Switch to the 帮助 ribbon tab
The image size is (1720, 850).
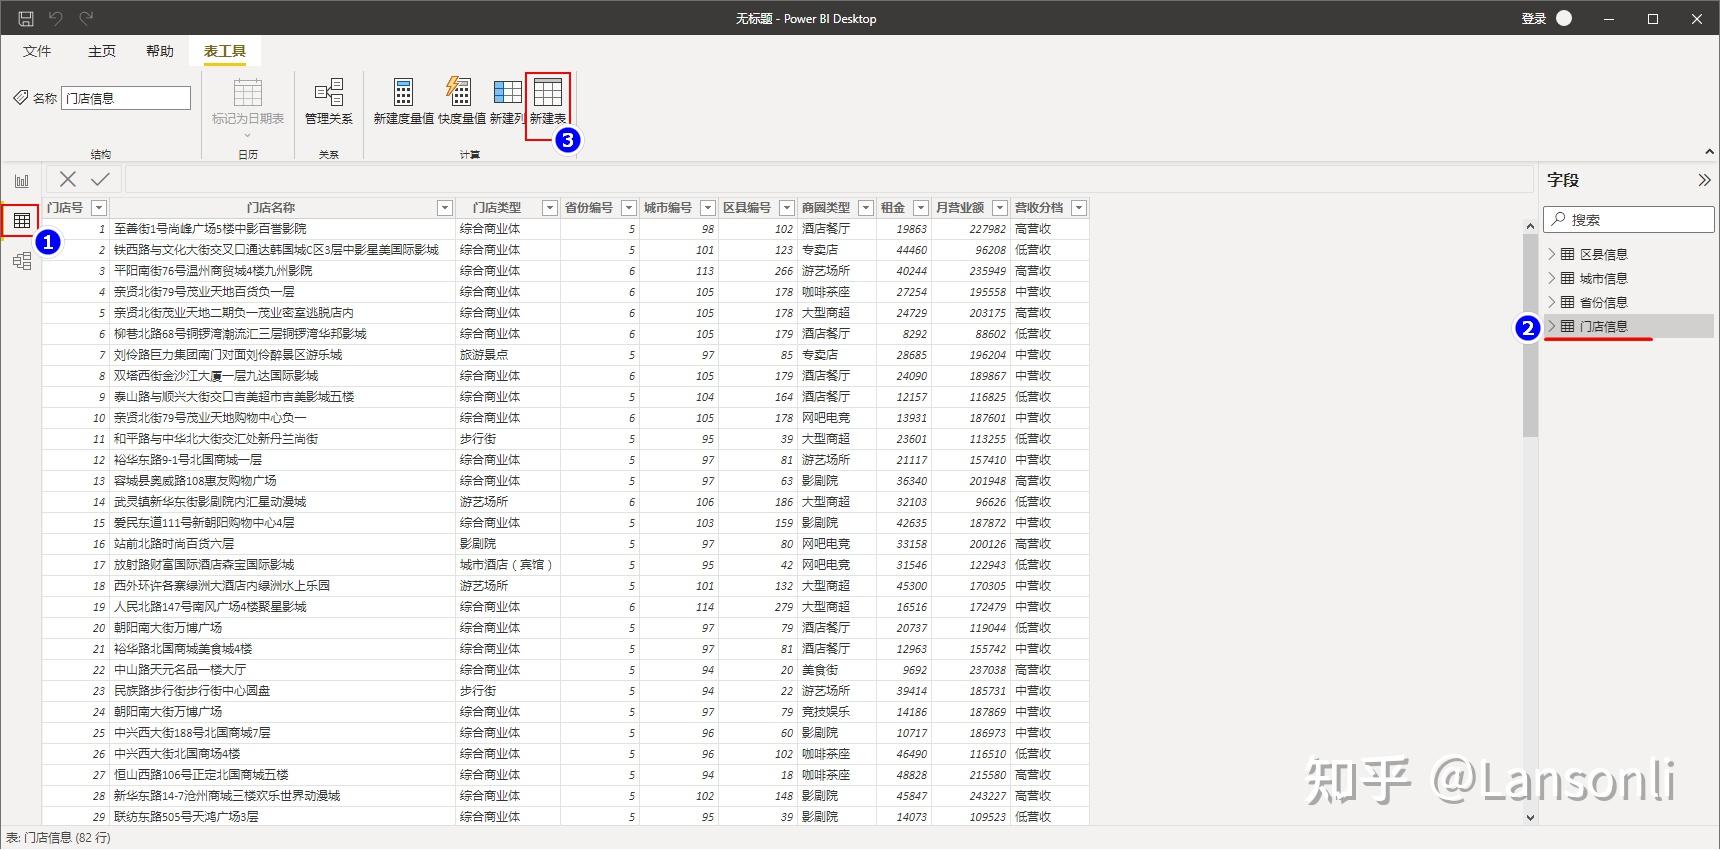tap(160, 51)
